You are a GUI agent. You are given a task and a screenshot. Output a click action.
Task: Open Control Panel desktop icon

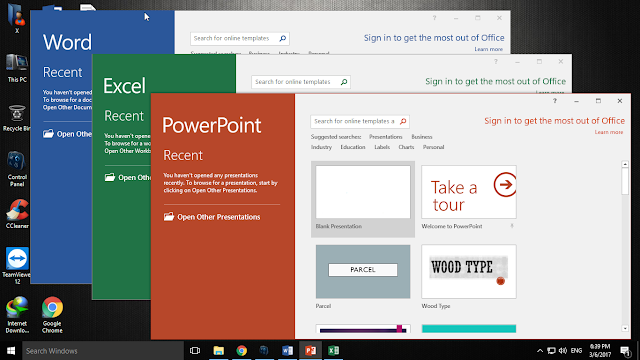[x=17, y=169]
